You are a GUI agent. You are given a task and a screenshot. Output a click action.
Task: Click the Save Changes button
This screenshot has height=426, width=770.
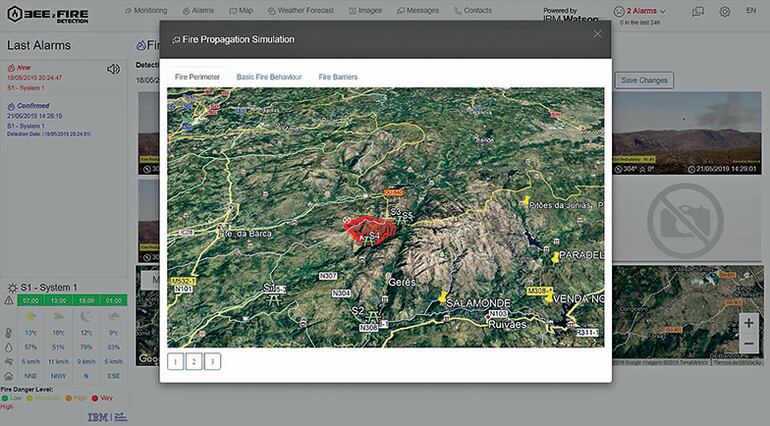[x=645, y=80]
